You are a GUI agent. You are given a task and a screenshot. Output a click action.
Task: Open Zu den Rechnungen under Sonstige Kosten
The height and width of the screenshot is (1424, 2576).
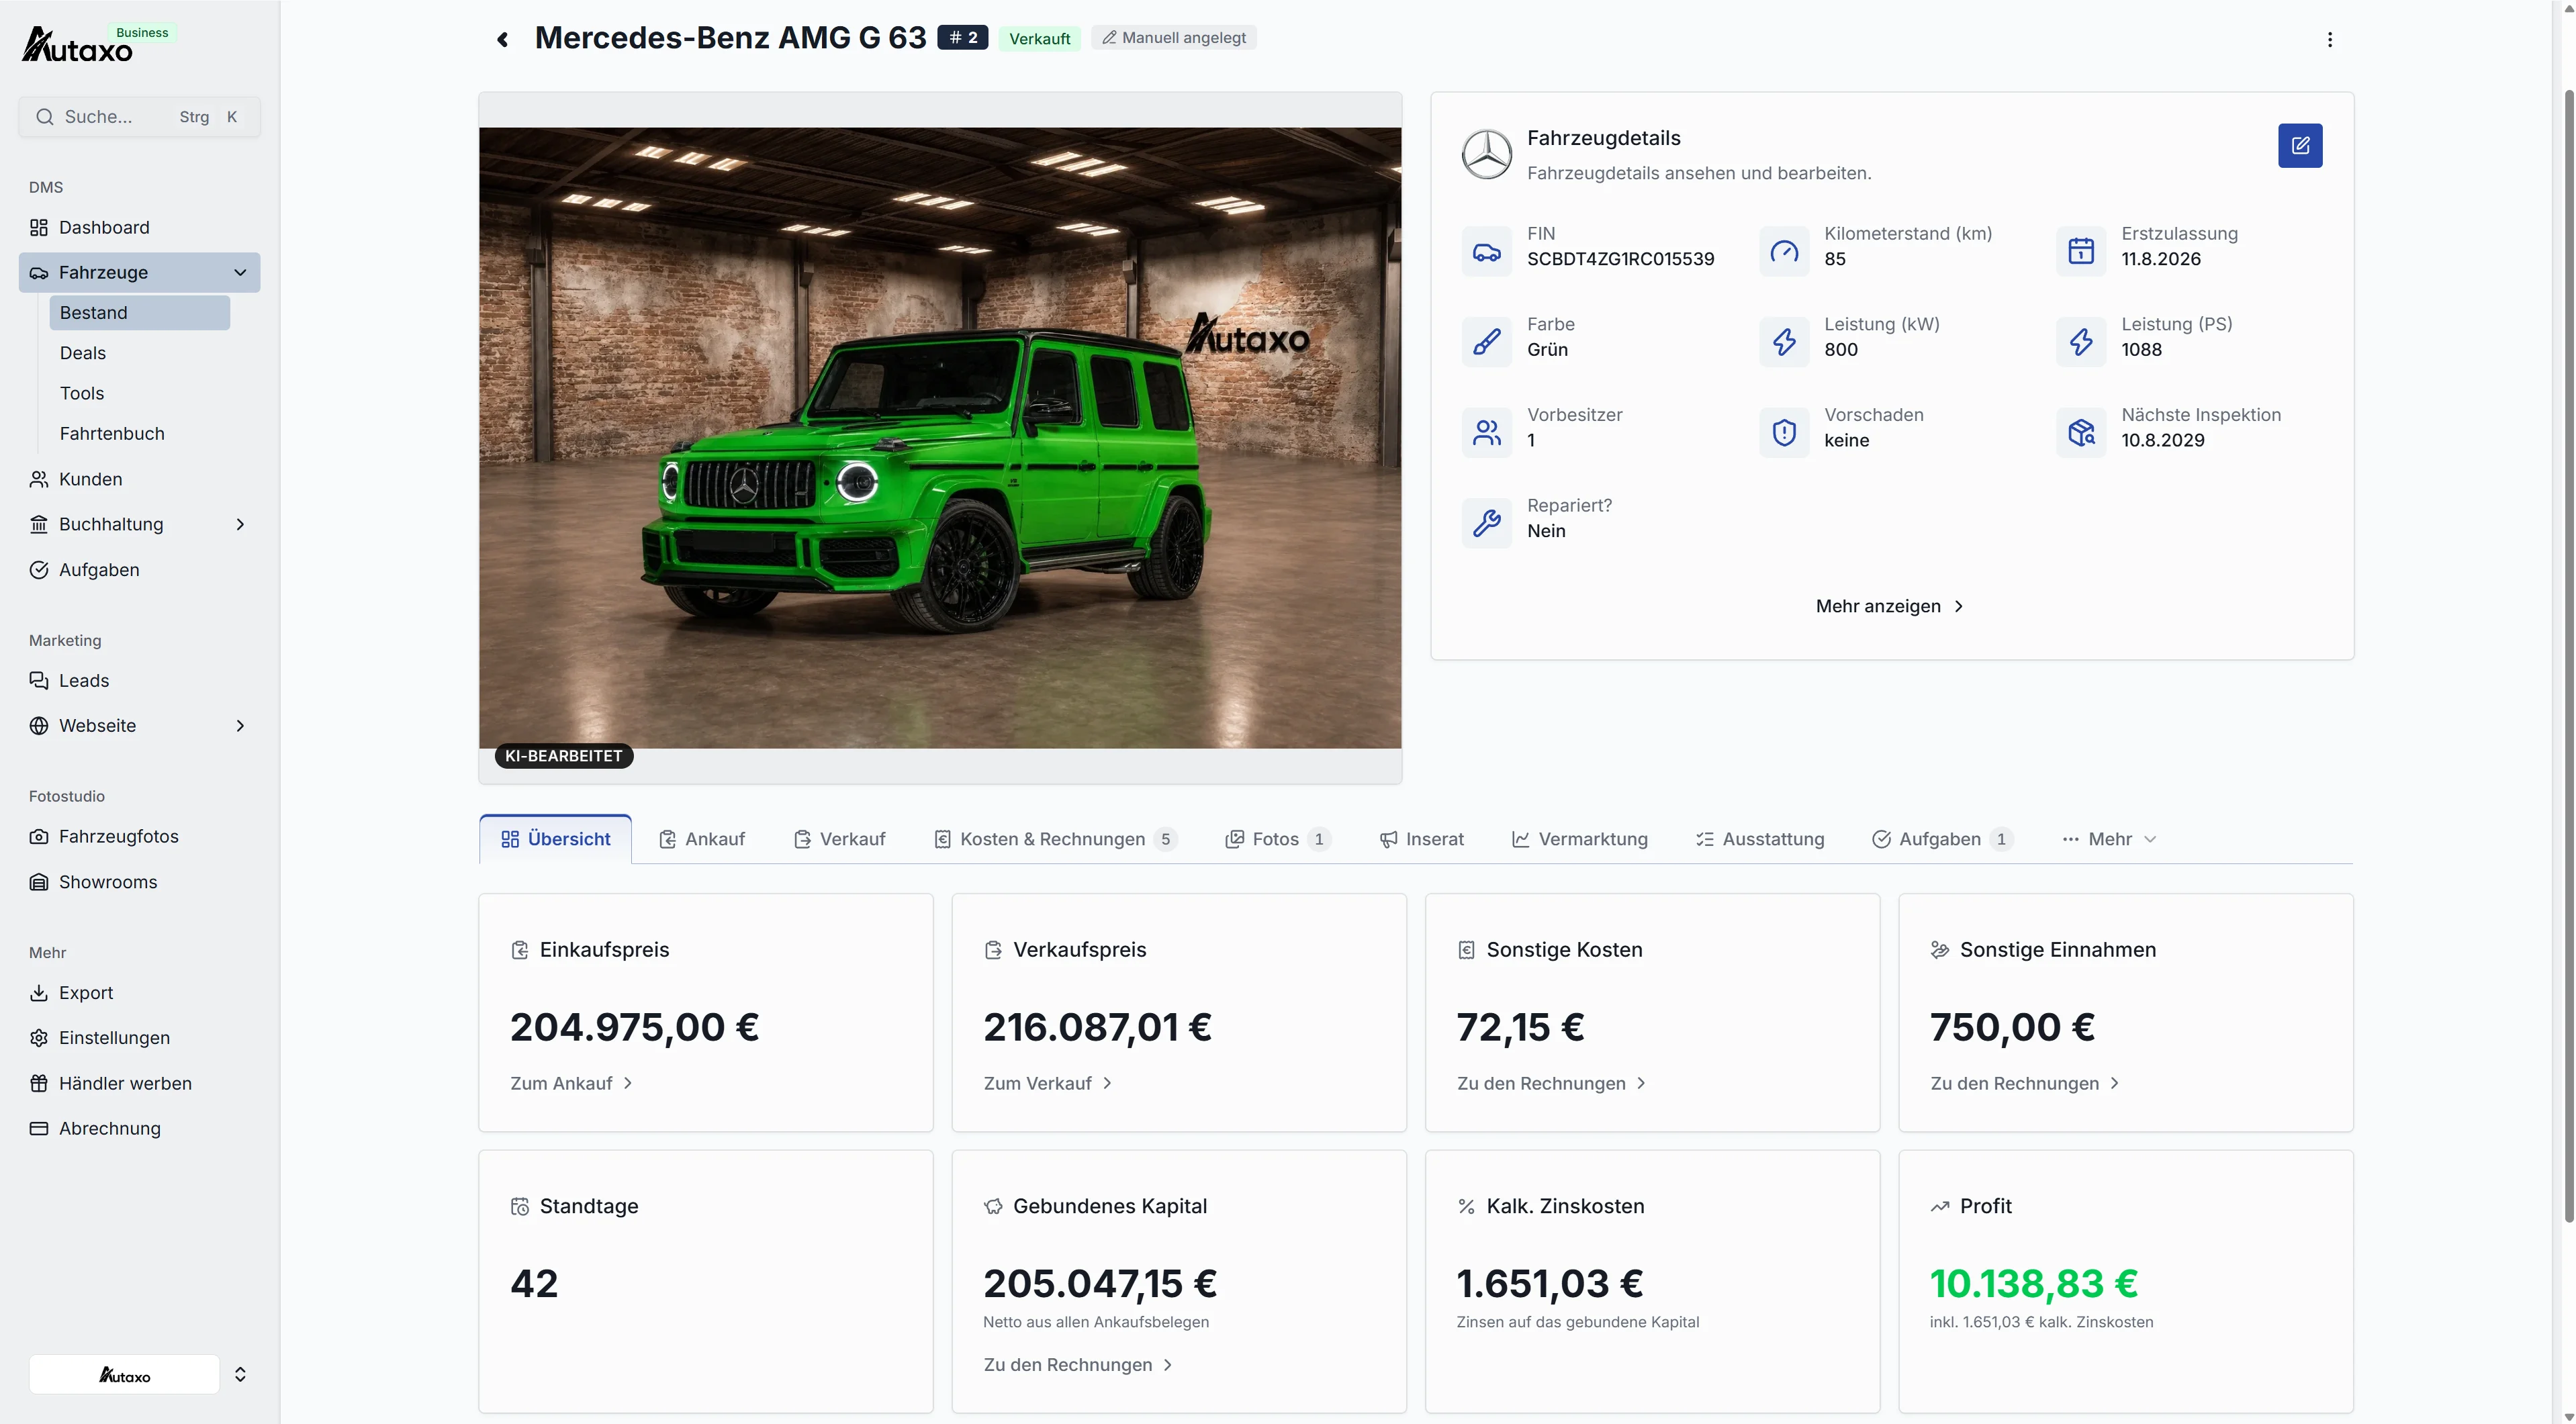click(x=1552, y=1084)
